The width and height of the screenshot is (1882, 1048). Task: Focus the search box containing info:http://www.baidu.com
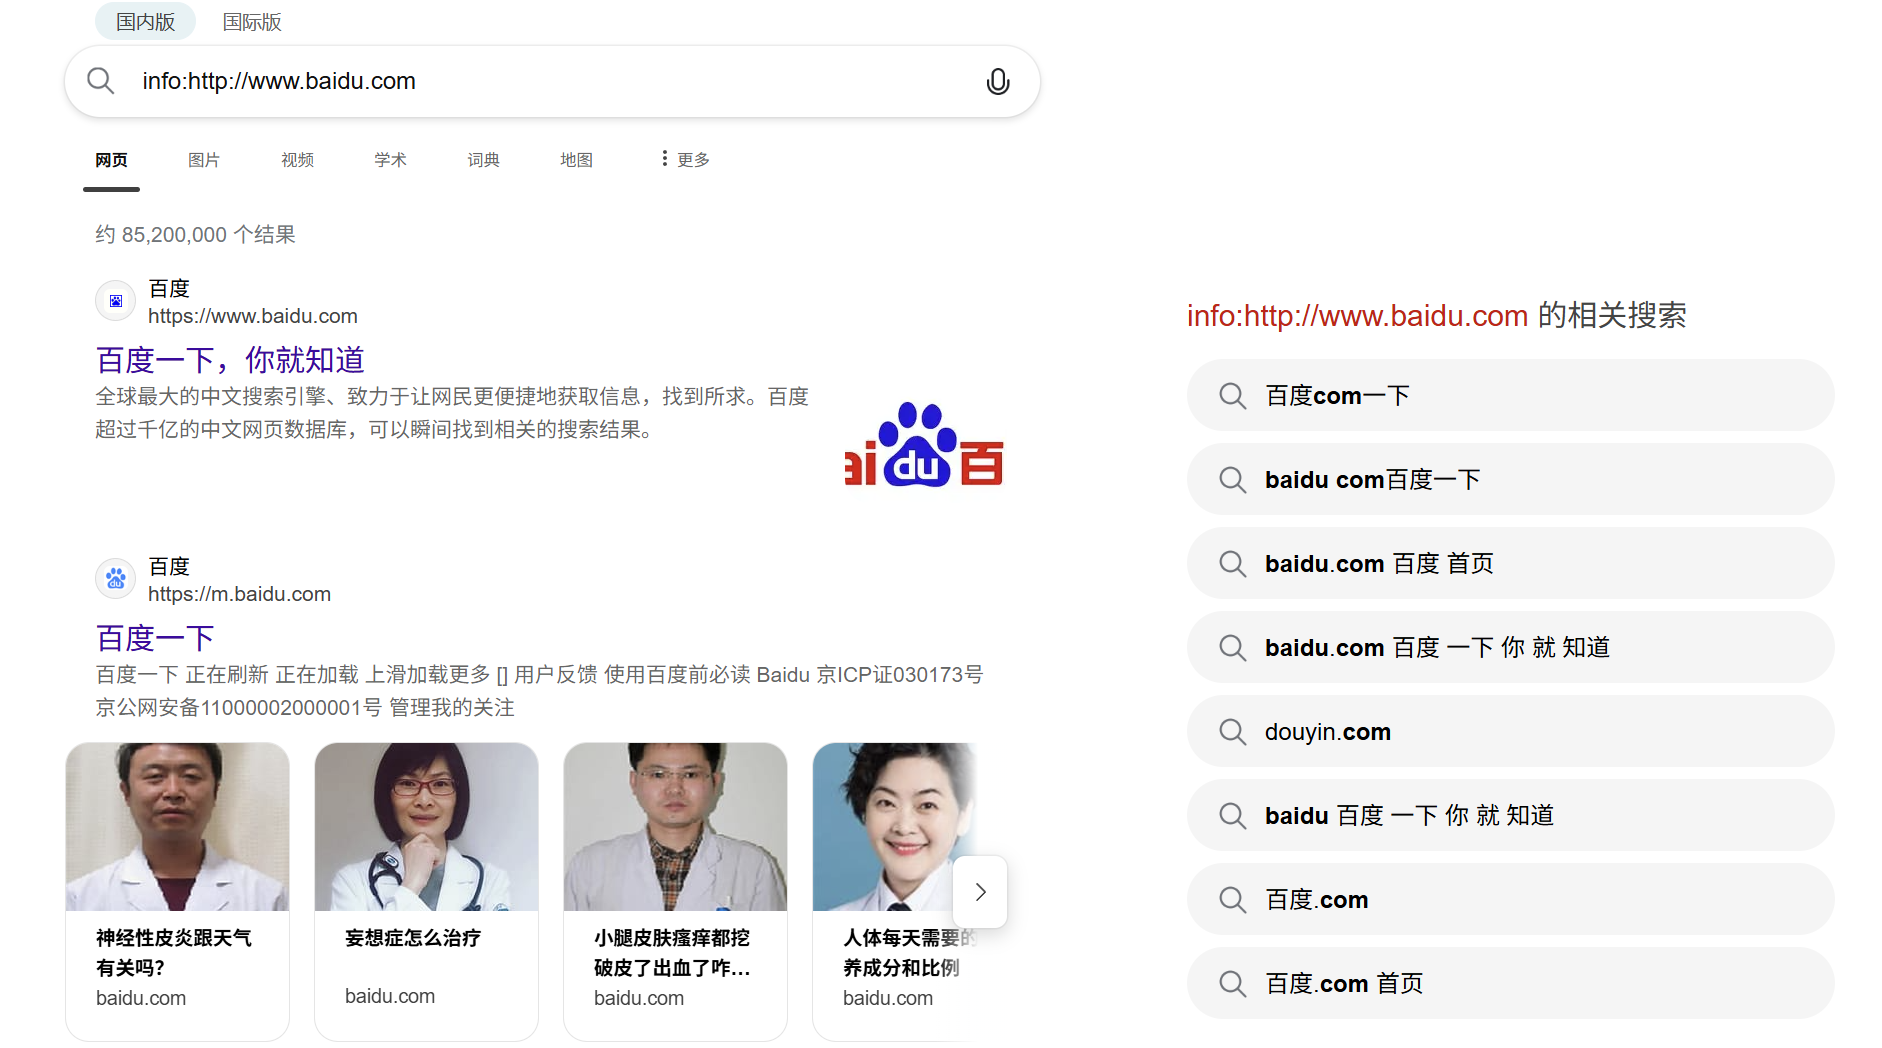point(552,81)
